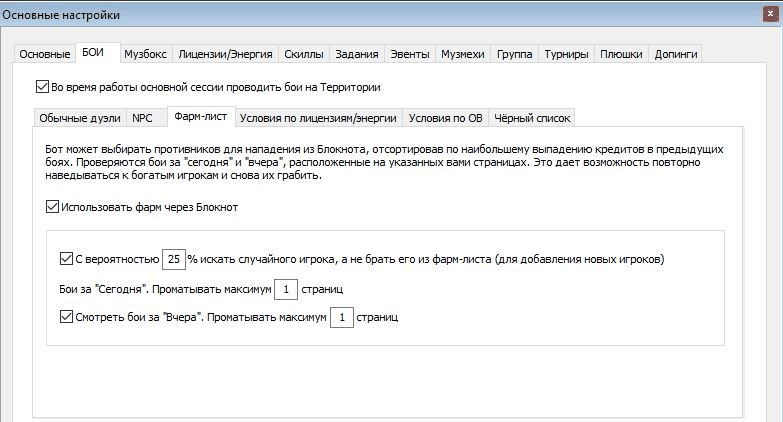Open the Турниры tab
The width and height of the screenshot is (783, 422).
coord(566,54)
